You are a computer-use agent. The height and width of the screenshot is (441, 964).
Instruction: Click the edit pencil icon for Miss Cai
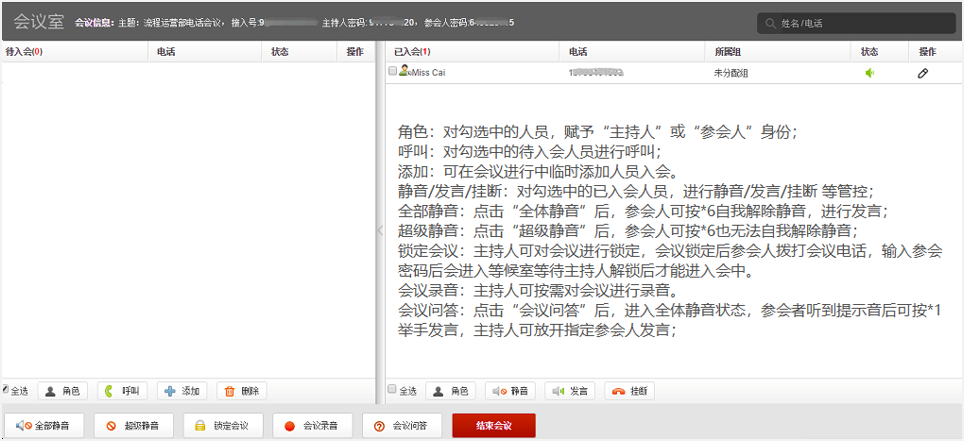[x=923, y=73]
